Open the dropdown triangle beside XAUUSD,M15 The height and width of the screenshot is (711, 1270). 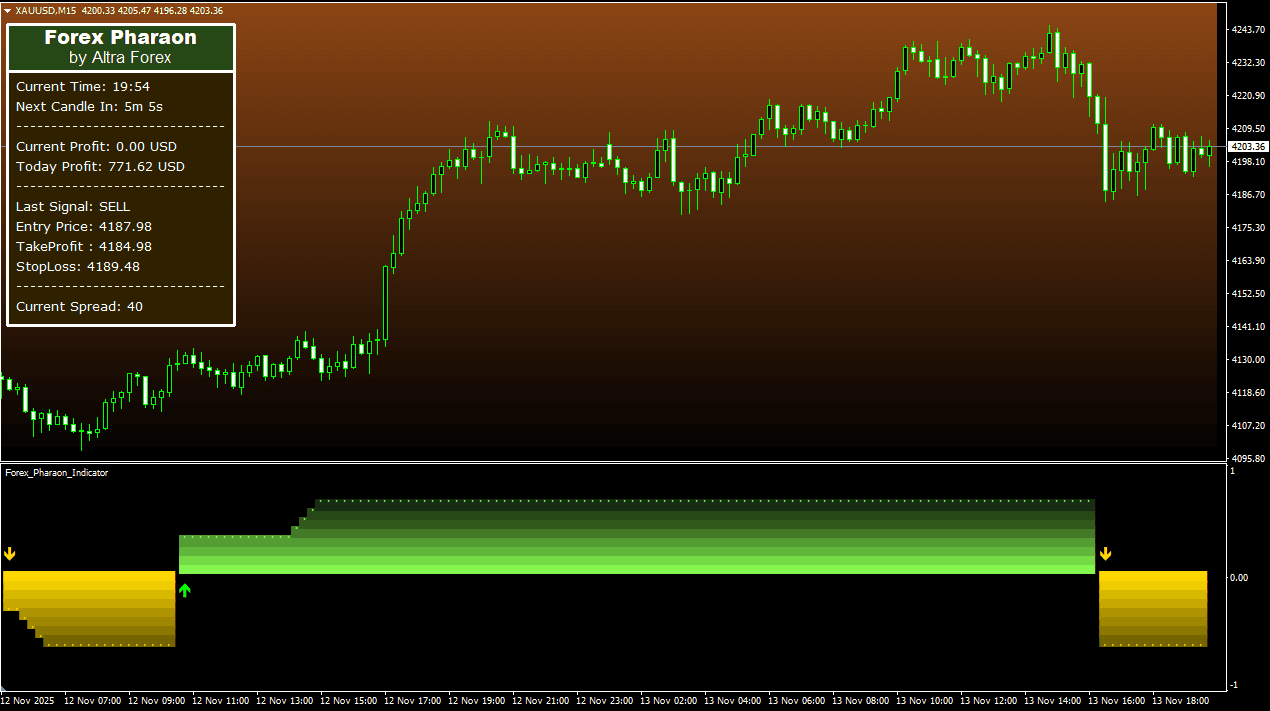coord(8,10)
